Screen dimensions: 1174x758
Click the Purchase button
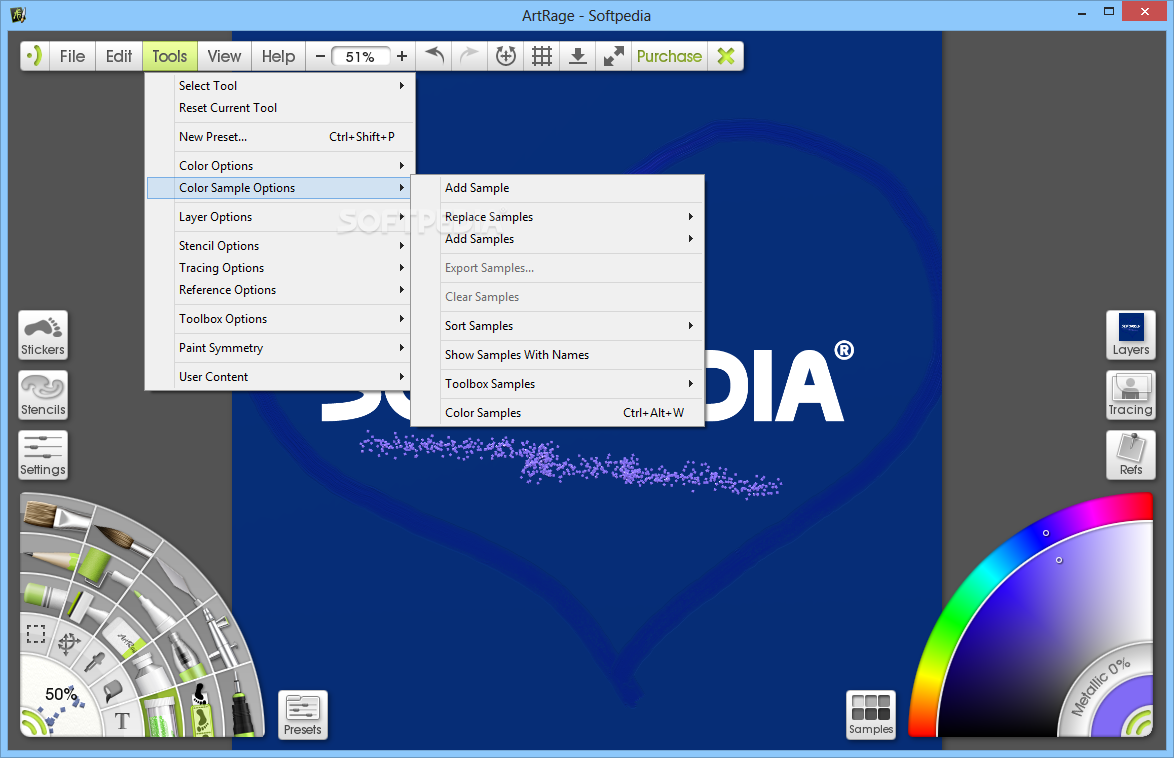pyautogui.click(x=669, y=56)
